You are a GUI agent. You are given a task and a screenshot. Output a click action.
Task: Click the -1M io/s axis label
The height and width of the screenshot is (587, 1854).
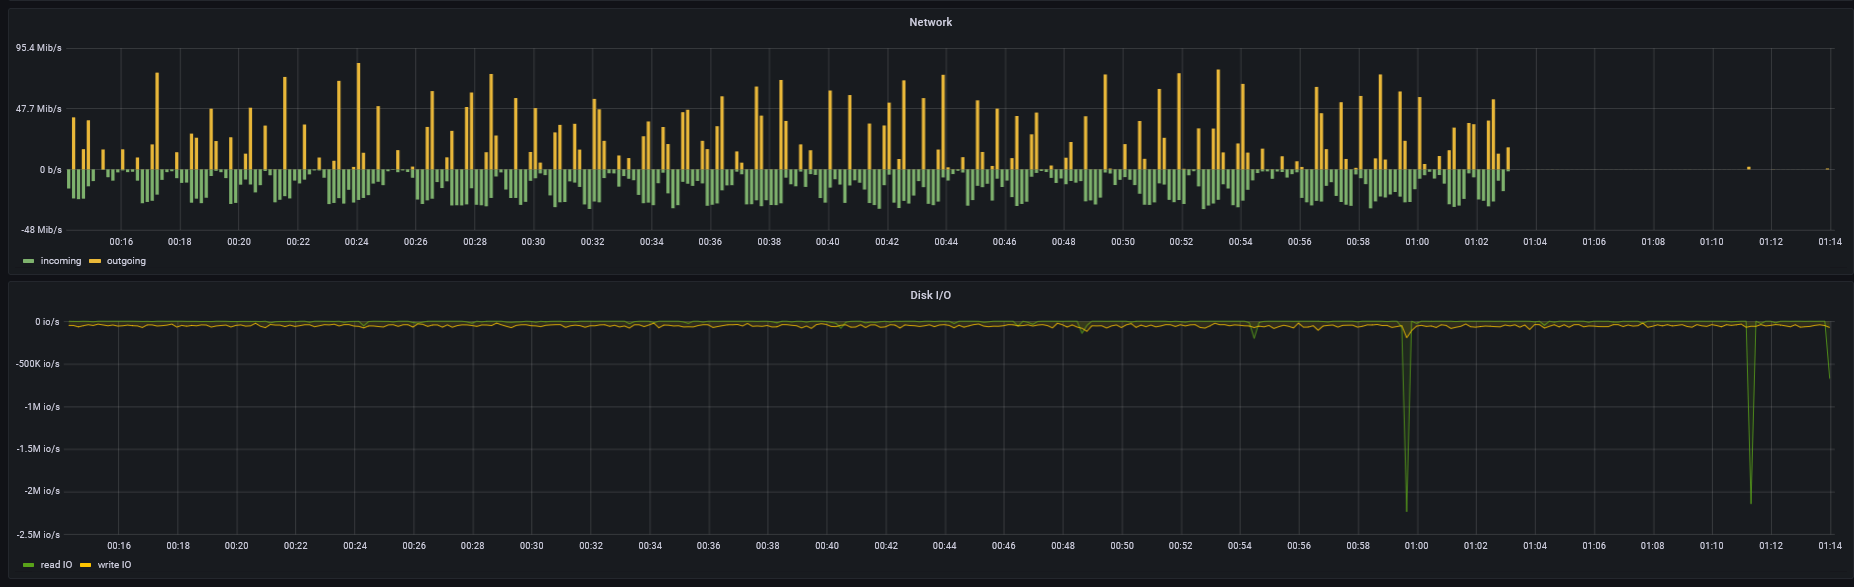click(x=42, y=407)
